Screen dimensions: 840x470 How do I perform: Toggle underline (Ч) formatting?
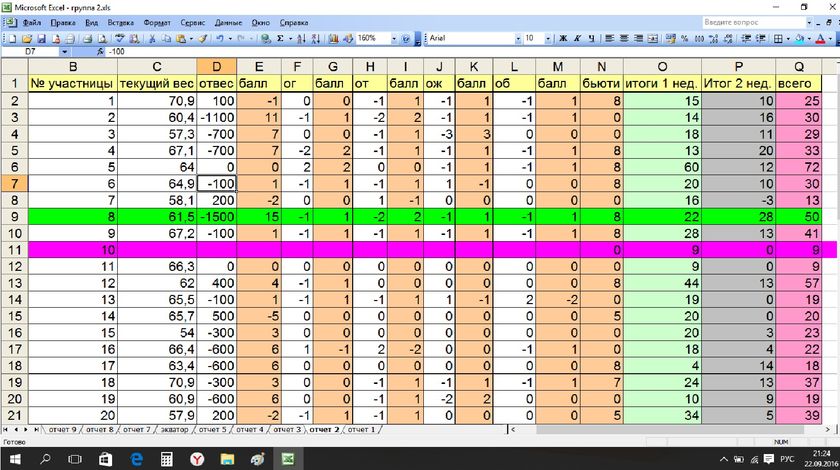click(x=591, y=39)
